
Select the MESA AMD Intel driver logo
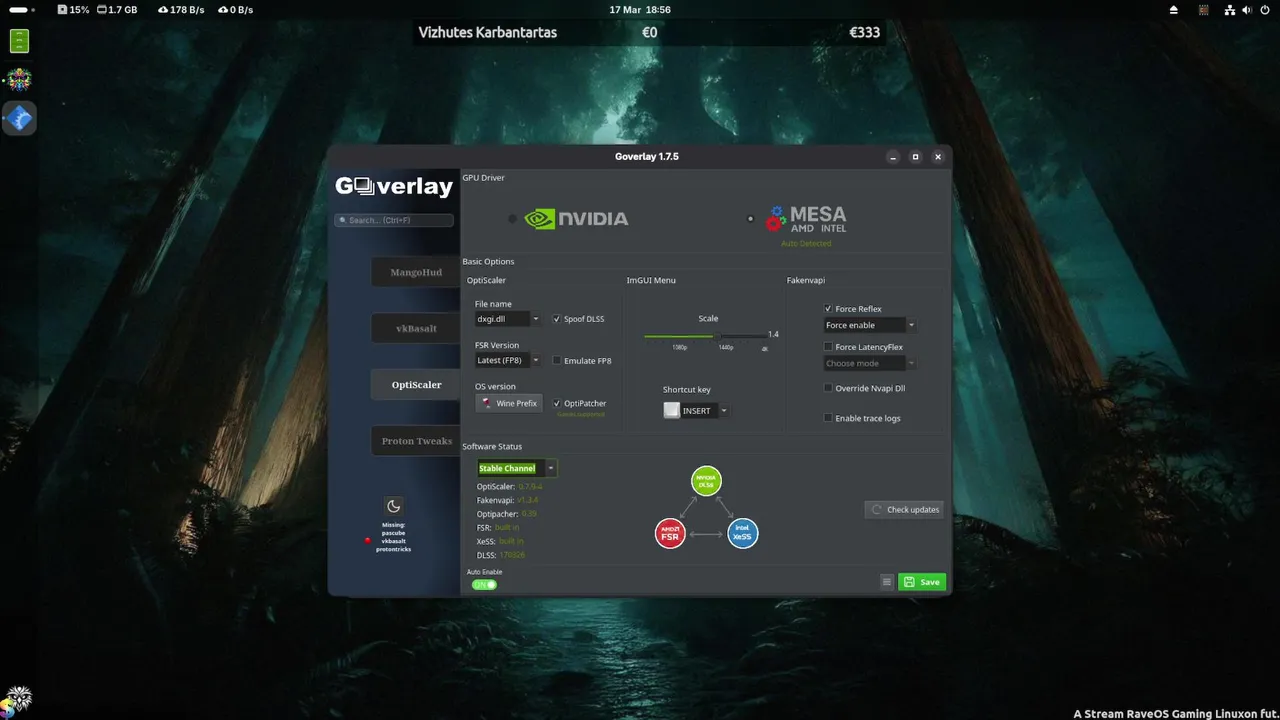coord(806,218)
